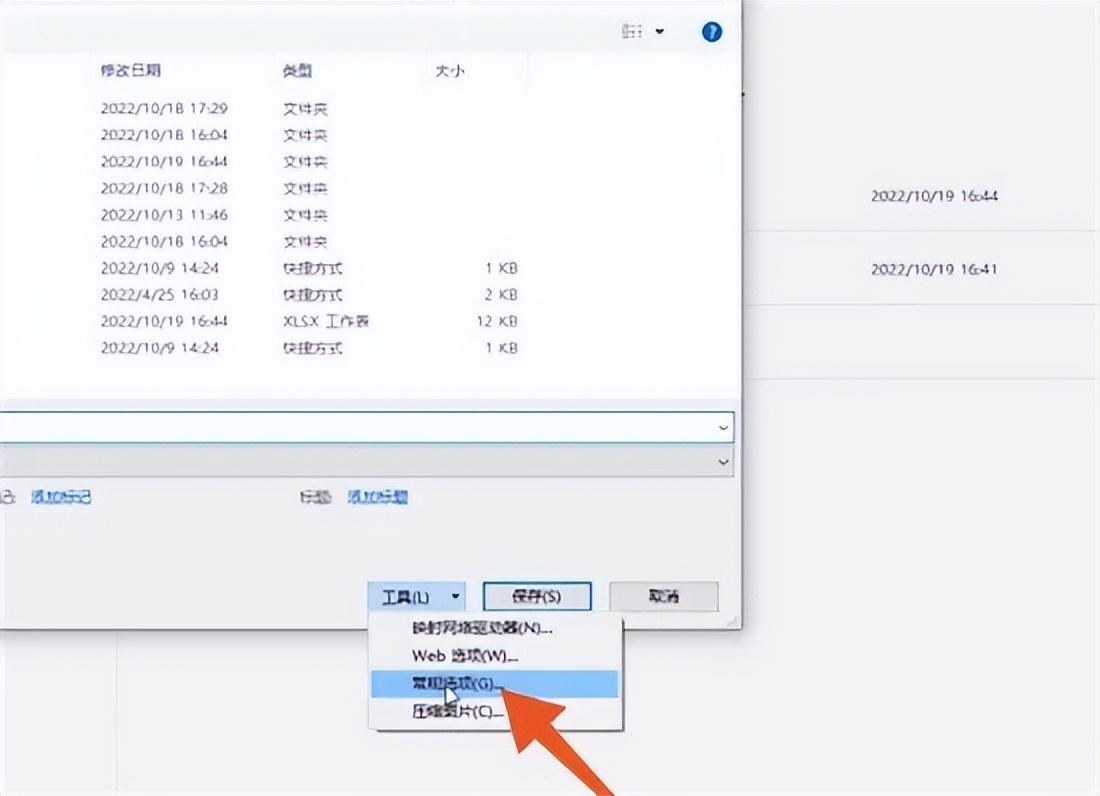
Task: Expand the file name history chevron
Action: tap(723, 428)
